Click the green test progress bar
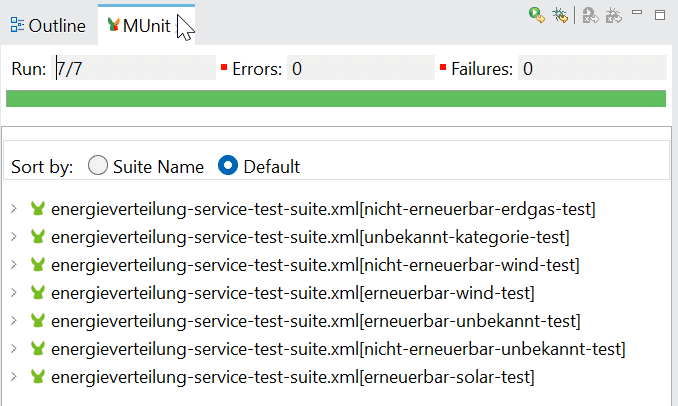The width and height of the screenshot is (678, 406). (x=336, y=99)
